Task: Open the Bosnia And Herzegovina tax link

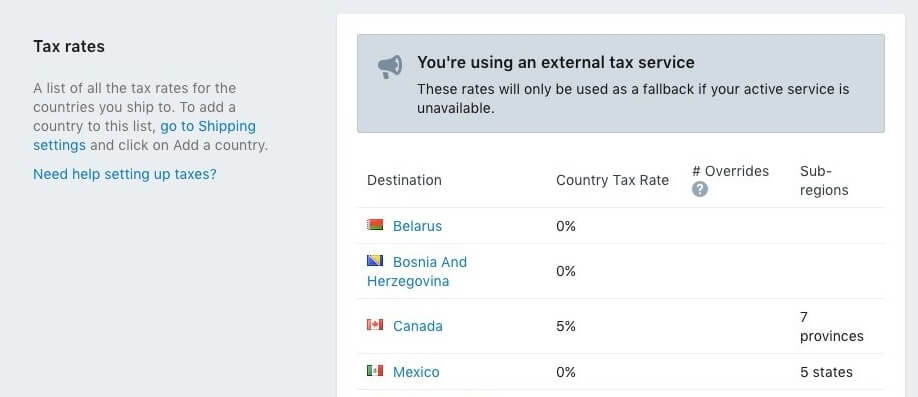Action: [x=417, y=271]
